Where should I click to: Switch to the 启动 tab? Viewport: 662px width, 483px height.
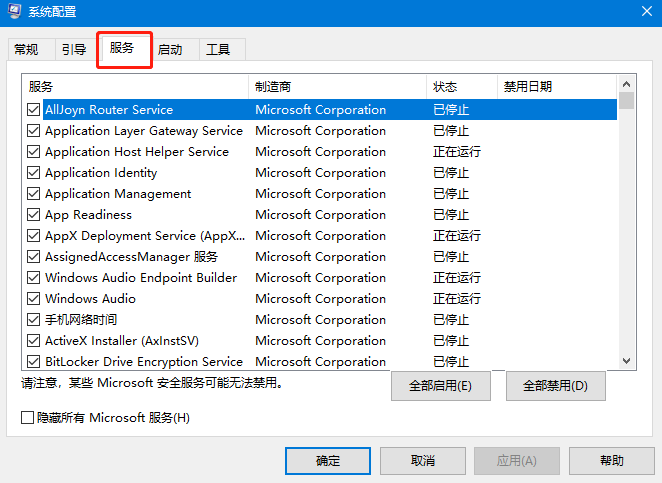[170, 49]
